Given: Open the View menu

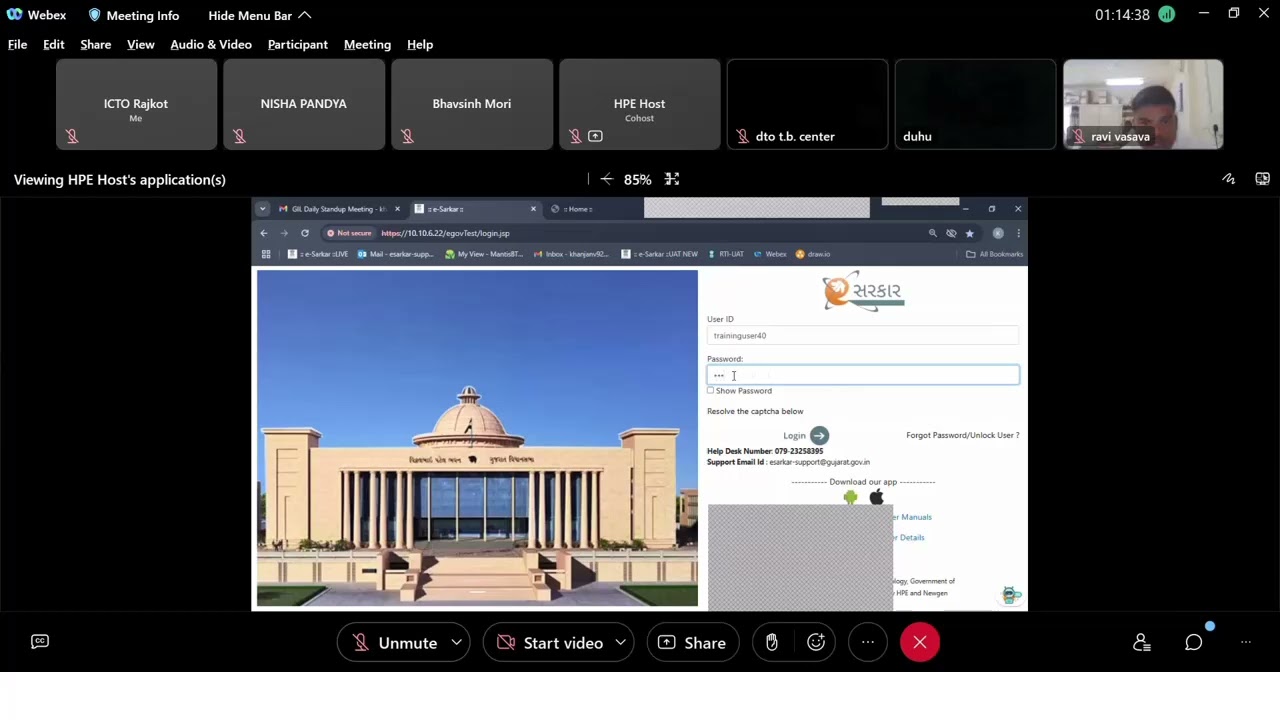Looking at the screenshot, I should point(140,44).
